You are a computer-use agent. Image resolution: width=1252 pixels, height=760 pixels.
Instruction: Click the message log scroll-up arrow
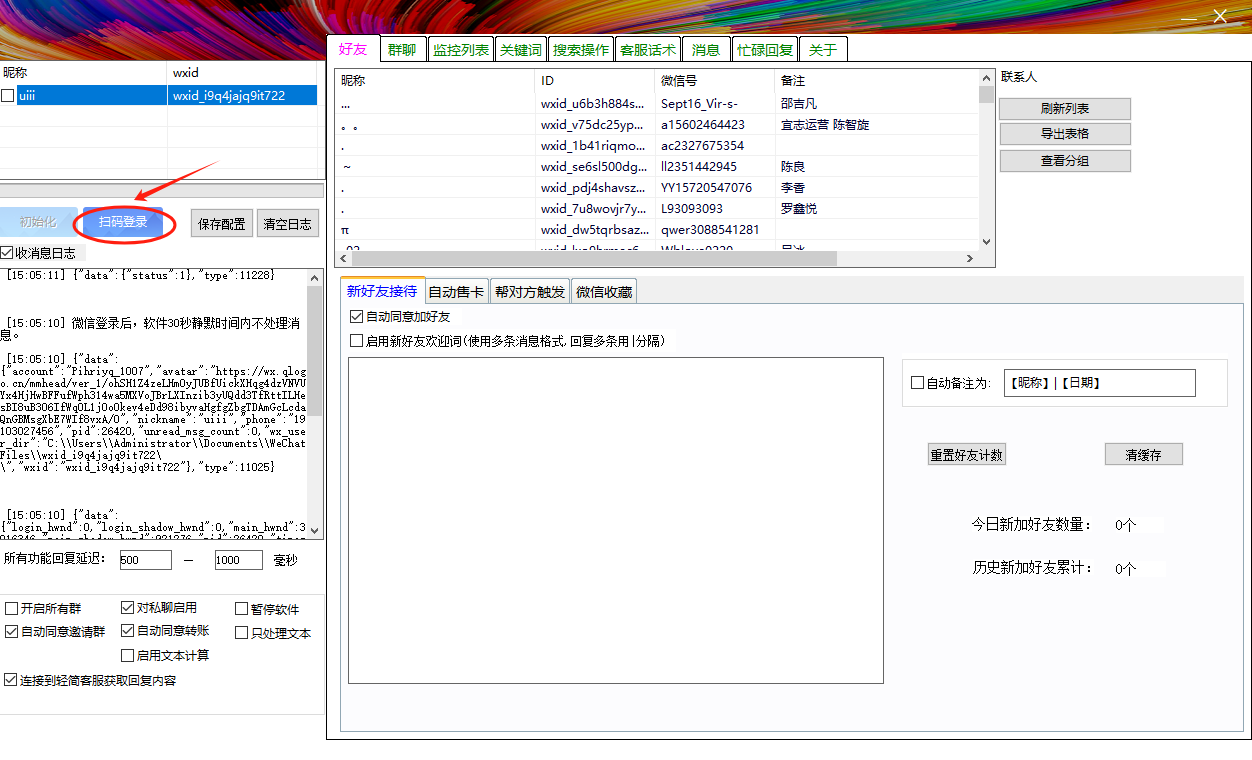315,277
